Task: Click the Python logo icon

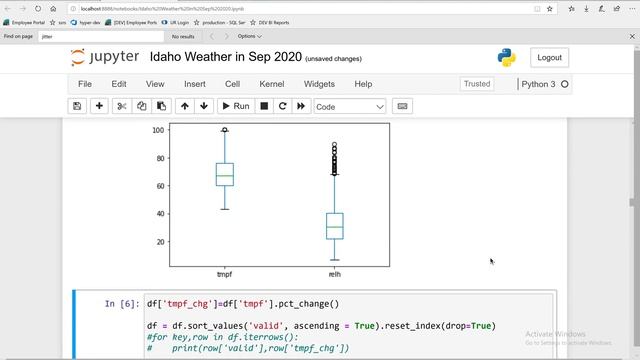Action: (x=507, y=58)
